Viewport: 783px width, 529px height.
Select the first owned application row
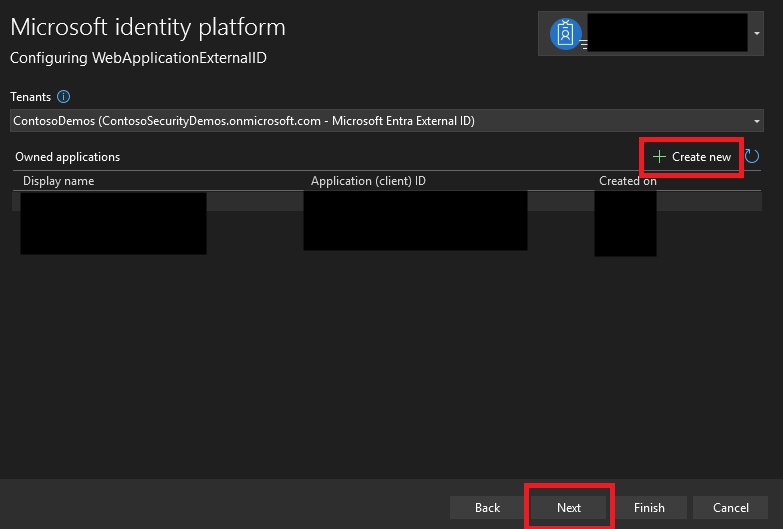(x=387, y=201)
